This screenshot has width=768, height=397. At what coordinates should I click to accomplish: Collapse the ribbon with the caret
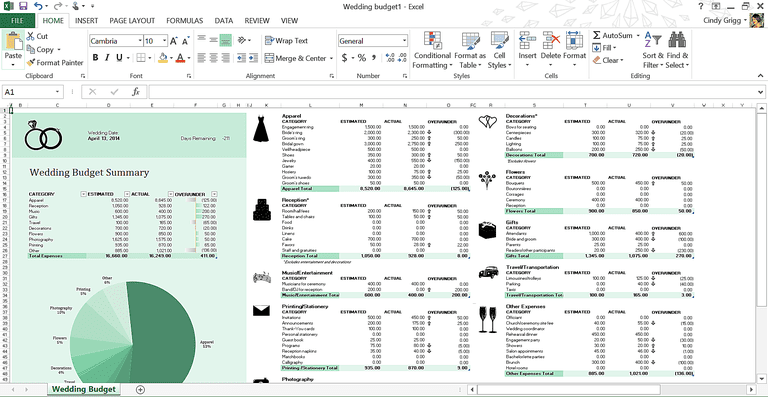pos(760,75)
